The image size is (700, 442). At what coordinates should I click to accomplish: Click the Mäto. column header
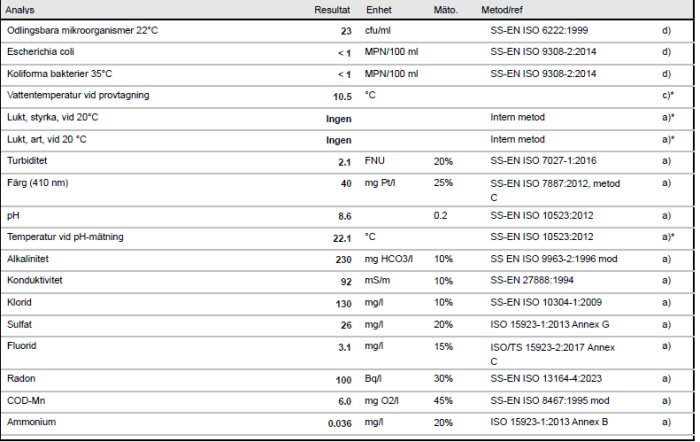point(445,10)
